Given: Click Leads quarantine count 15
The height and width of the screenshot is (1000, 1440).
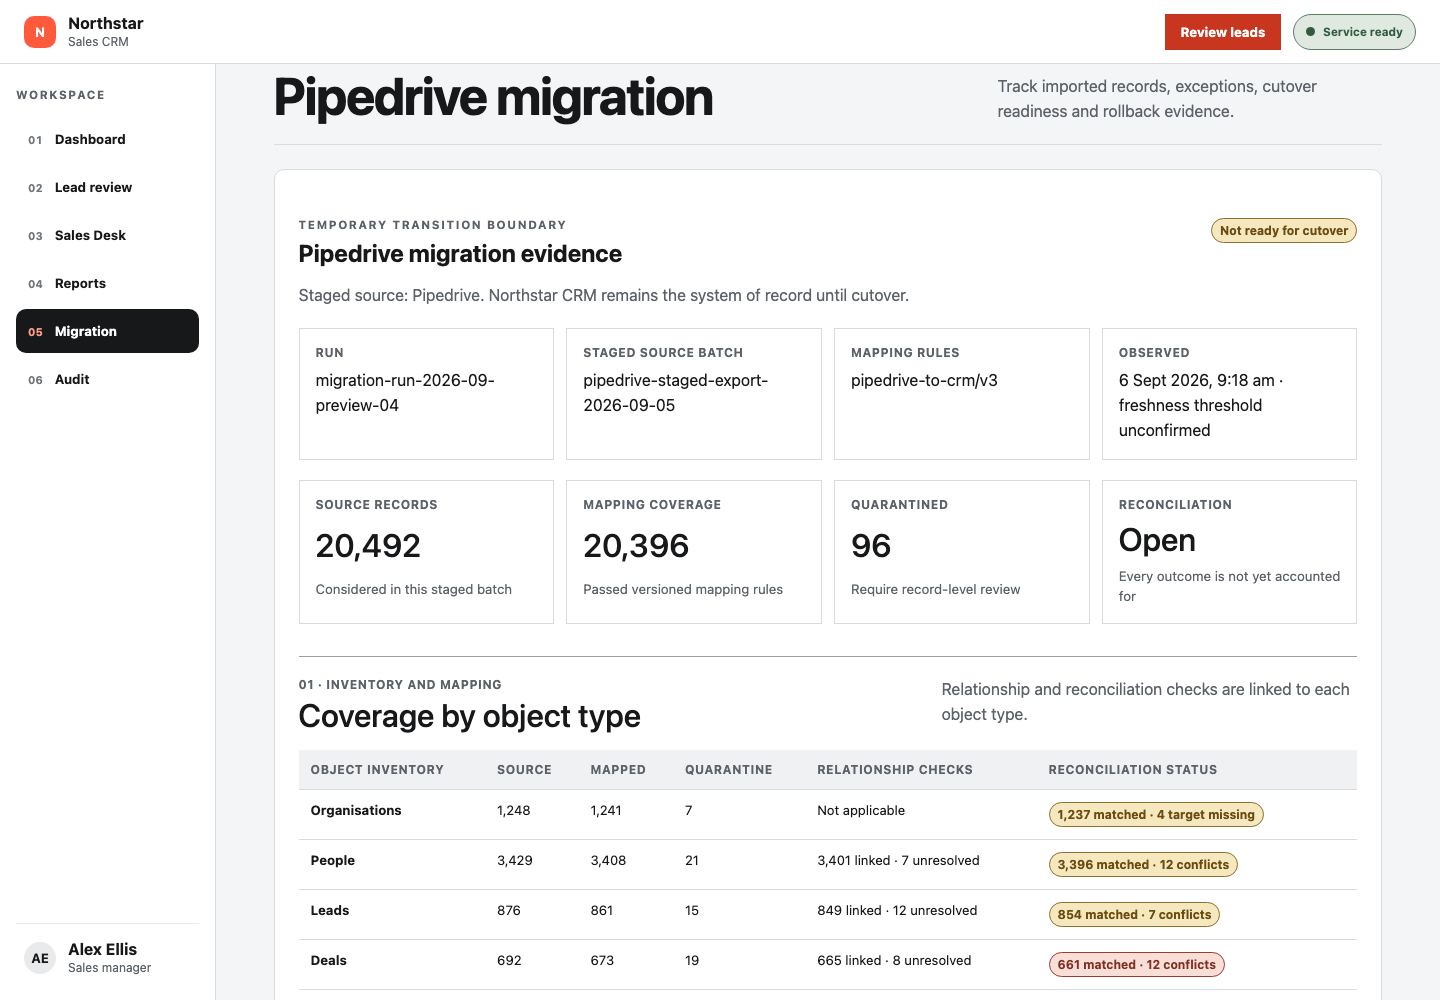Looking at the screenshot, I should tap(692, 911).
